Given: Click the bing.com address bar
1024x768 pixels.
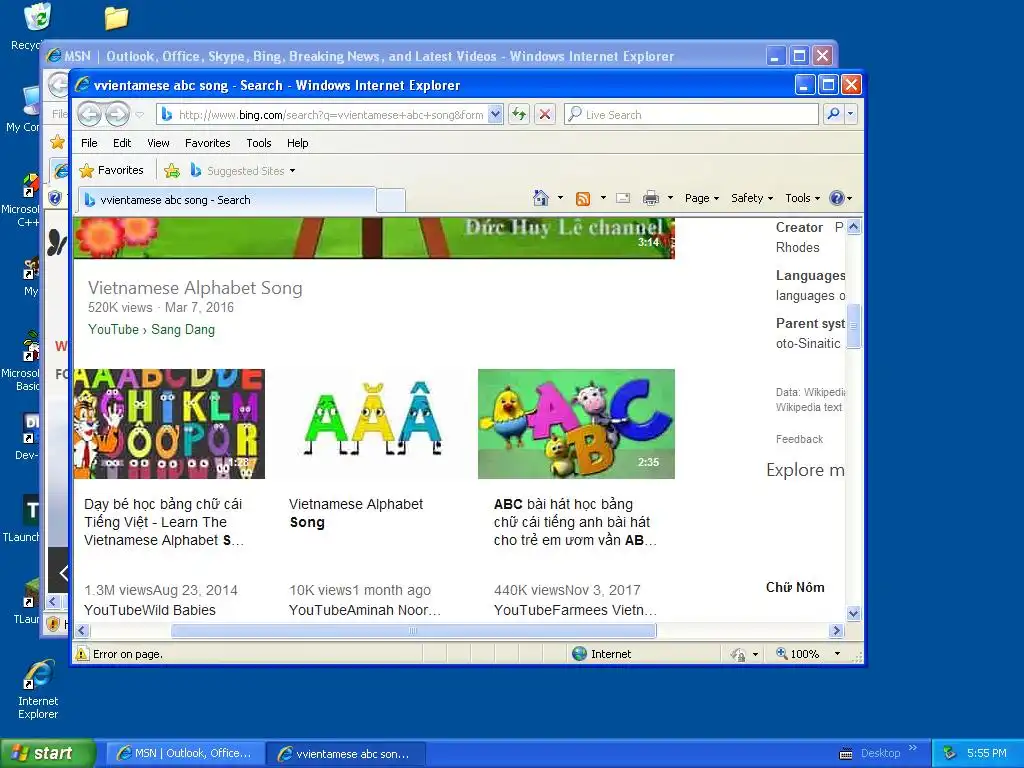Looking at the screenshot, I should [323, 115].
